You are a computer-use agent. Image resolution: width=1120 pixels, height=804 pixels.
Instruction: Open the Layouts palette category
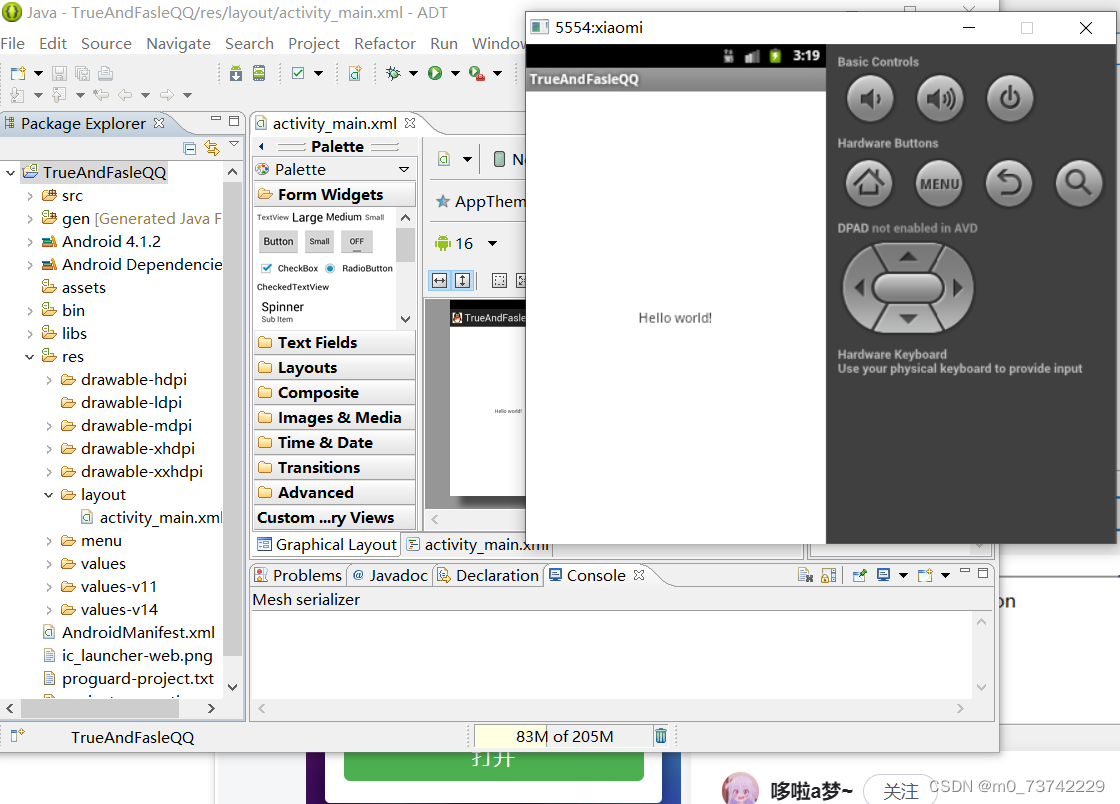[334, 368]
